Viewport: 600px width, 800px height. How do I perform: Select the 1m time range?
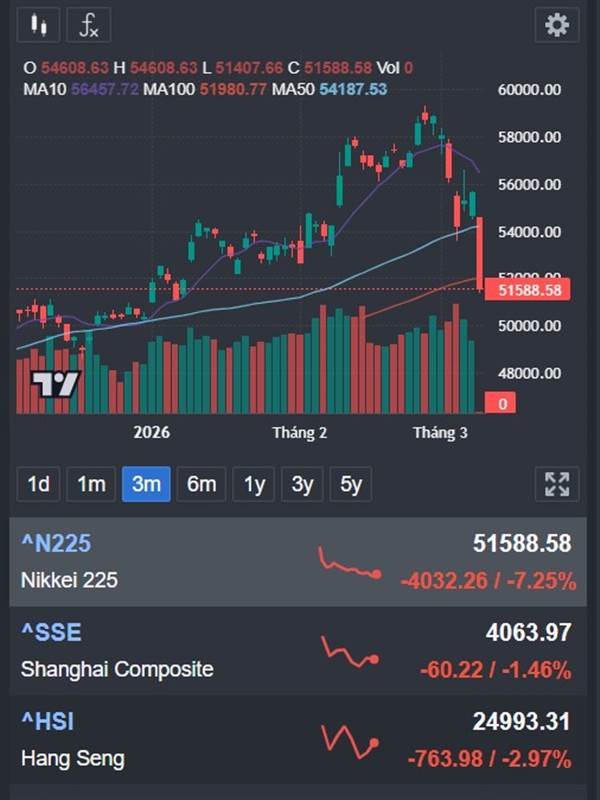pyautogui.click(x=91, y=484)
